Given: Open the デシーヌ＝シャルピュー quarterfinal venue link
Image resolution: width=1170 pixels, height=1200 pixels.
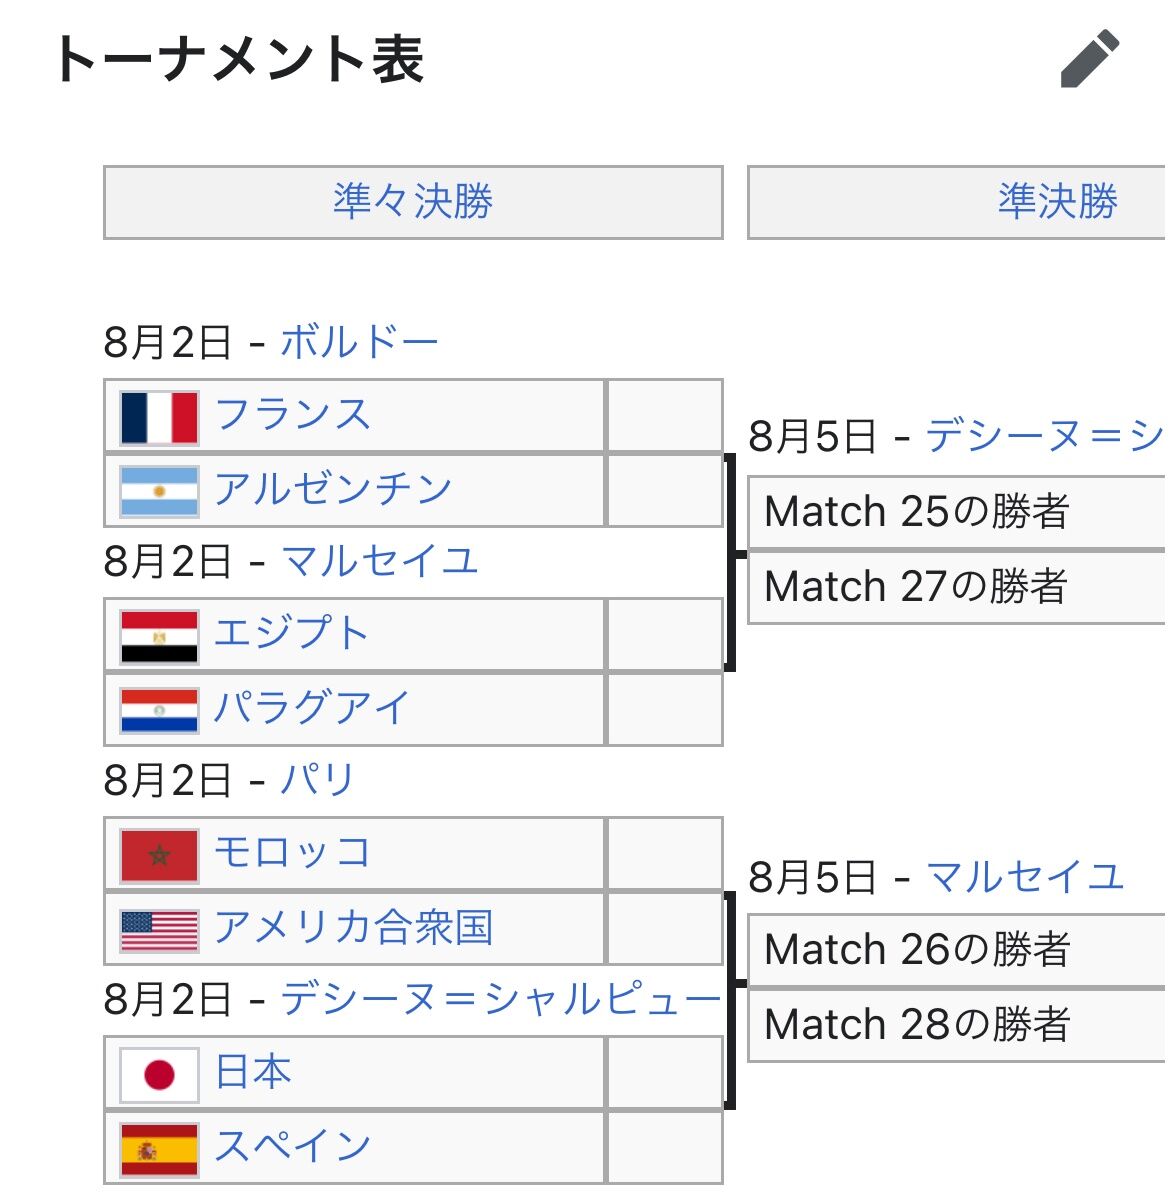Looking at the screenshot, I should coord(500,999).
